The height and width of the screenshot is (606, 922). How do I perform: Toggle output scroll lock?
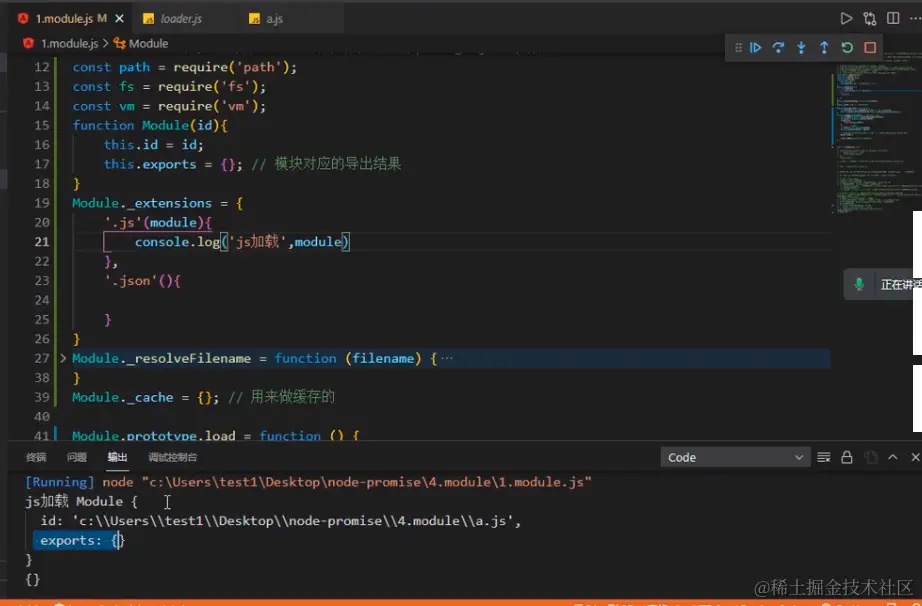[x=847, y=457]
